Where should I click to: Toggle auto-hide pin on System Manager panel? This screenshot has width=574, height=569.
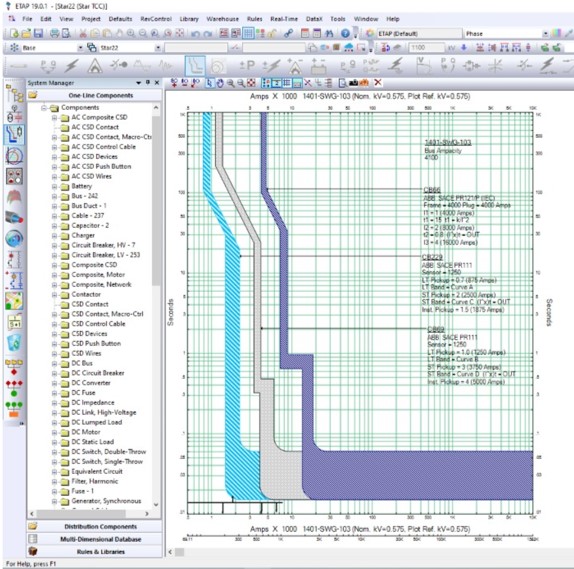point(148,82)
